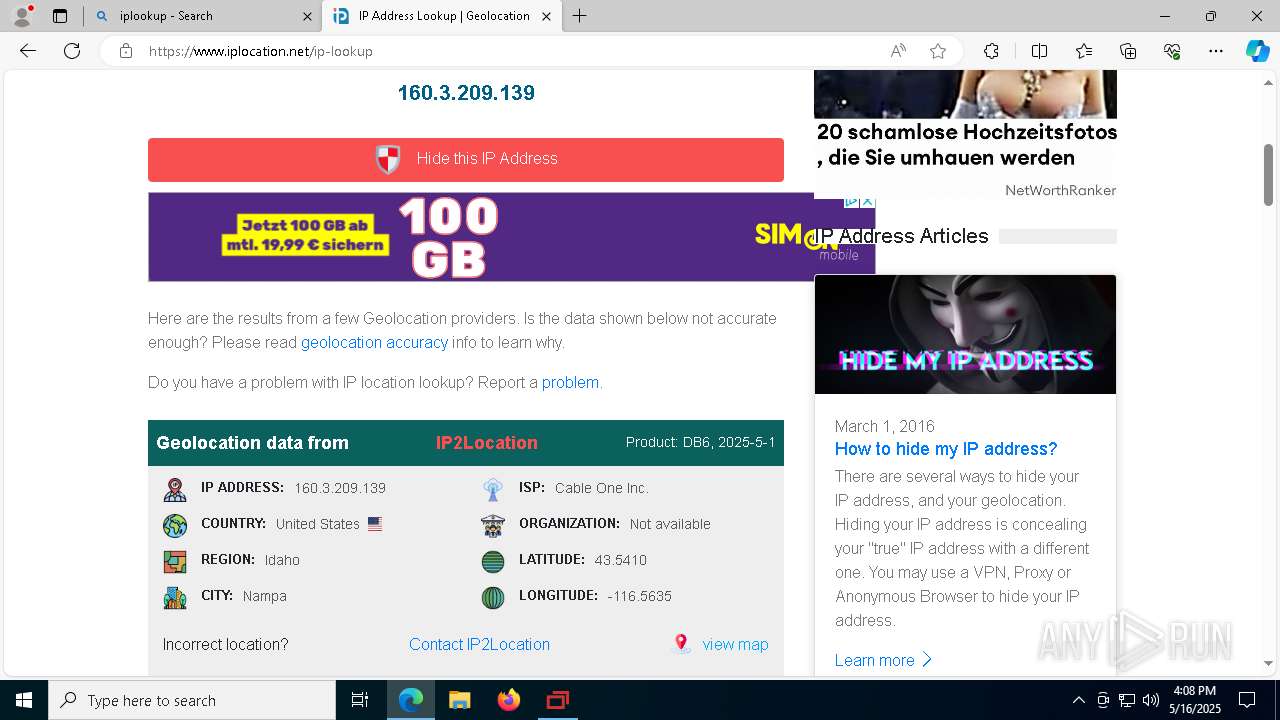1280x720 pixels.
Task: Close the iplookup - Search tab
Action: click(x=307, y=16)
